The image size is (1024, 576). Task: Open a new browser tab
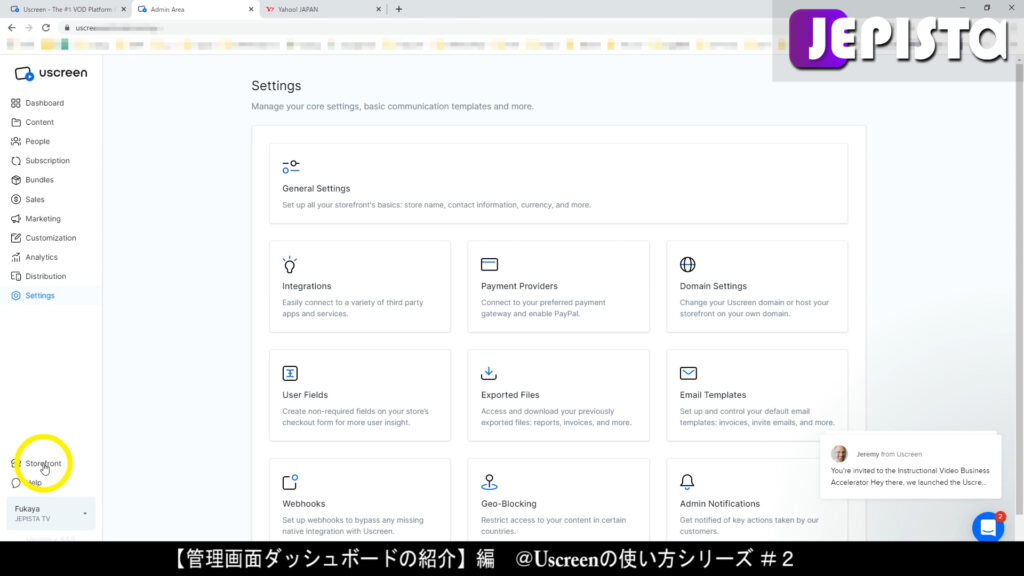tap(399, 9)
